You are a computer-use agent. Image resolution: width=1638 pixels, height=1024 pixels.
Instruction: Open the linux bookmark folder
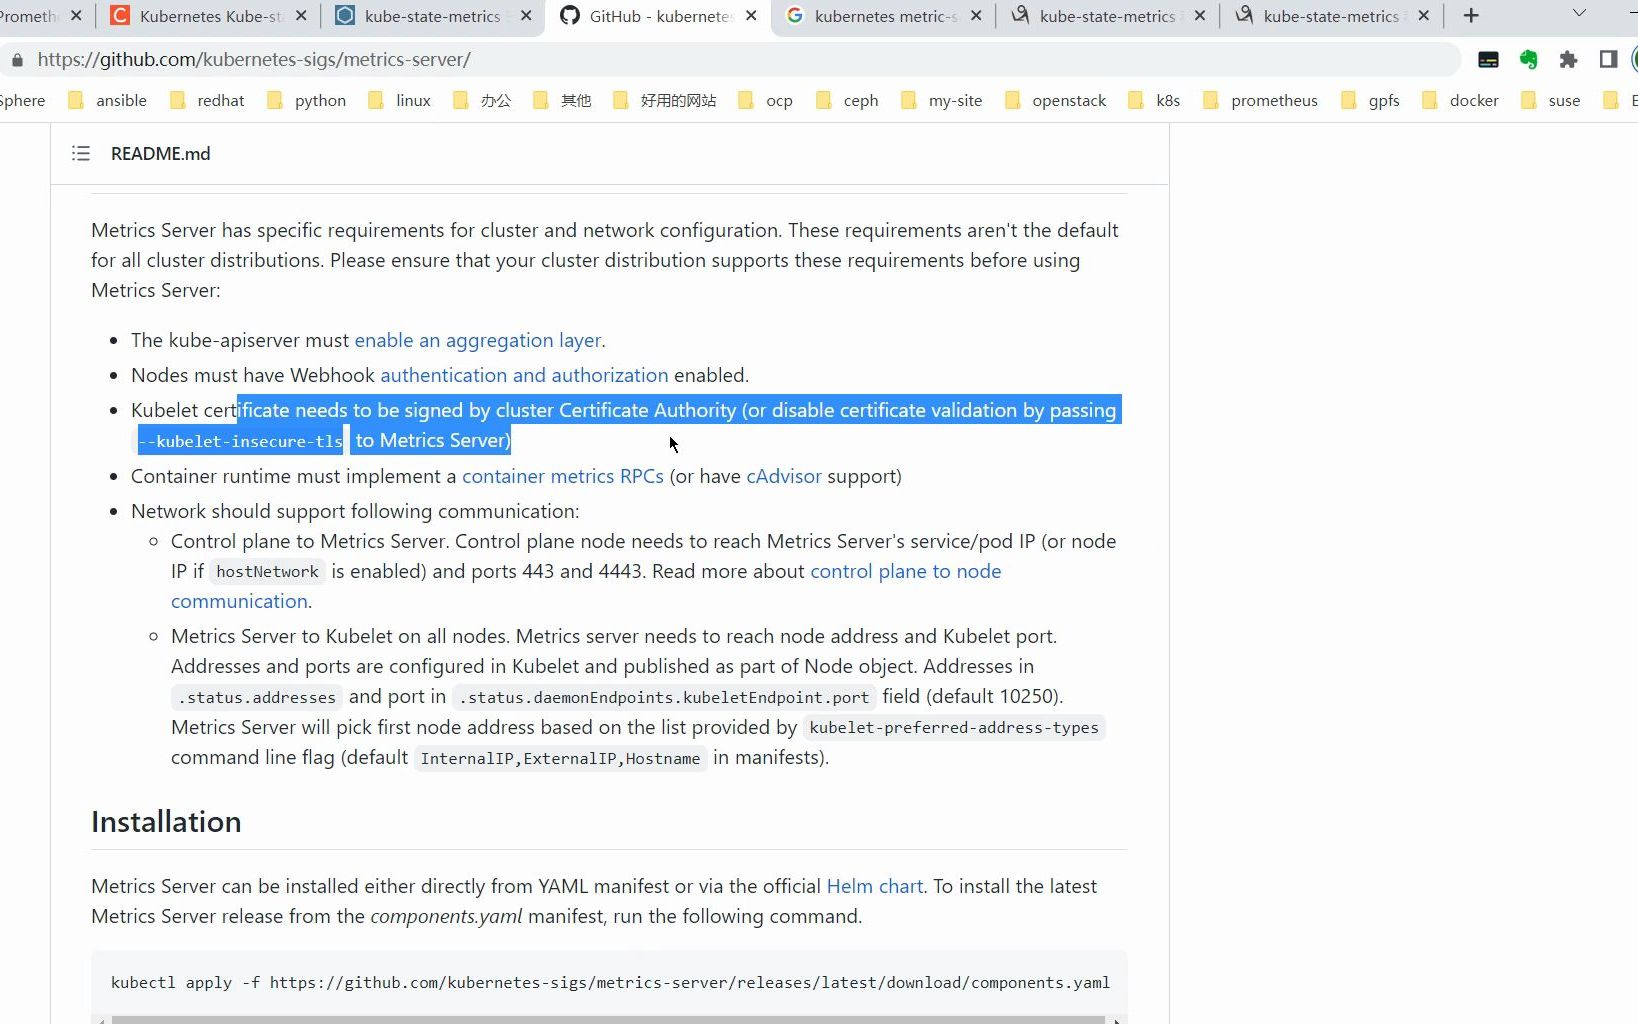(x=400, y=100)
